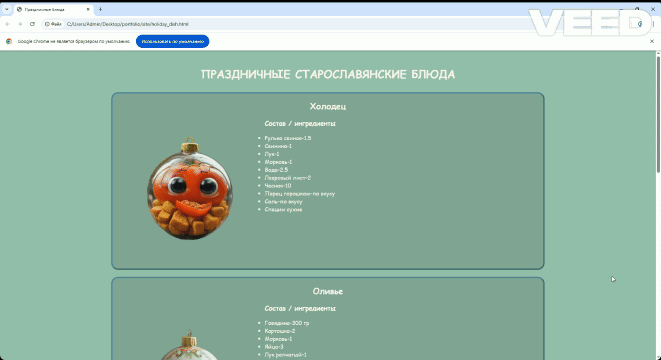This screenshot has height=360, width=661.
Task: Click the page's vertical scrollbar thumb
Action: coord(658,114)
